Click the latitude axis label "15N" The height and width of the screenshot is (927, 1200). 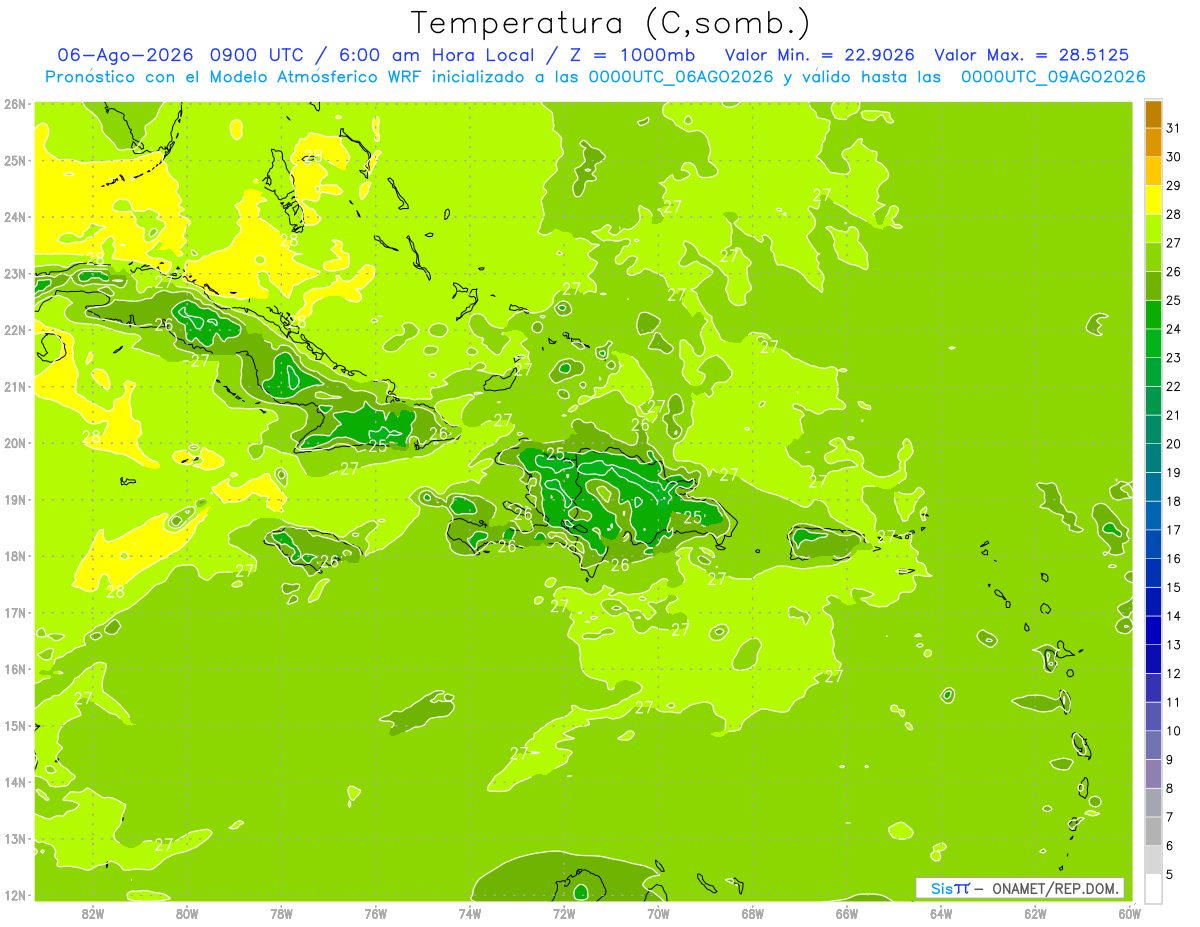[x=15, y=726]
